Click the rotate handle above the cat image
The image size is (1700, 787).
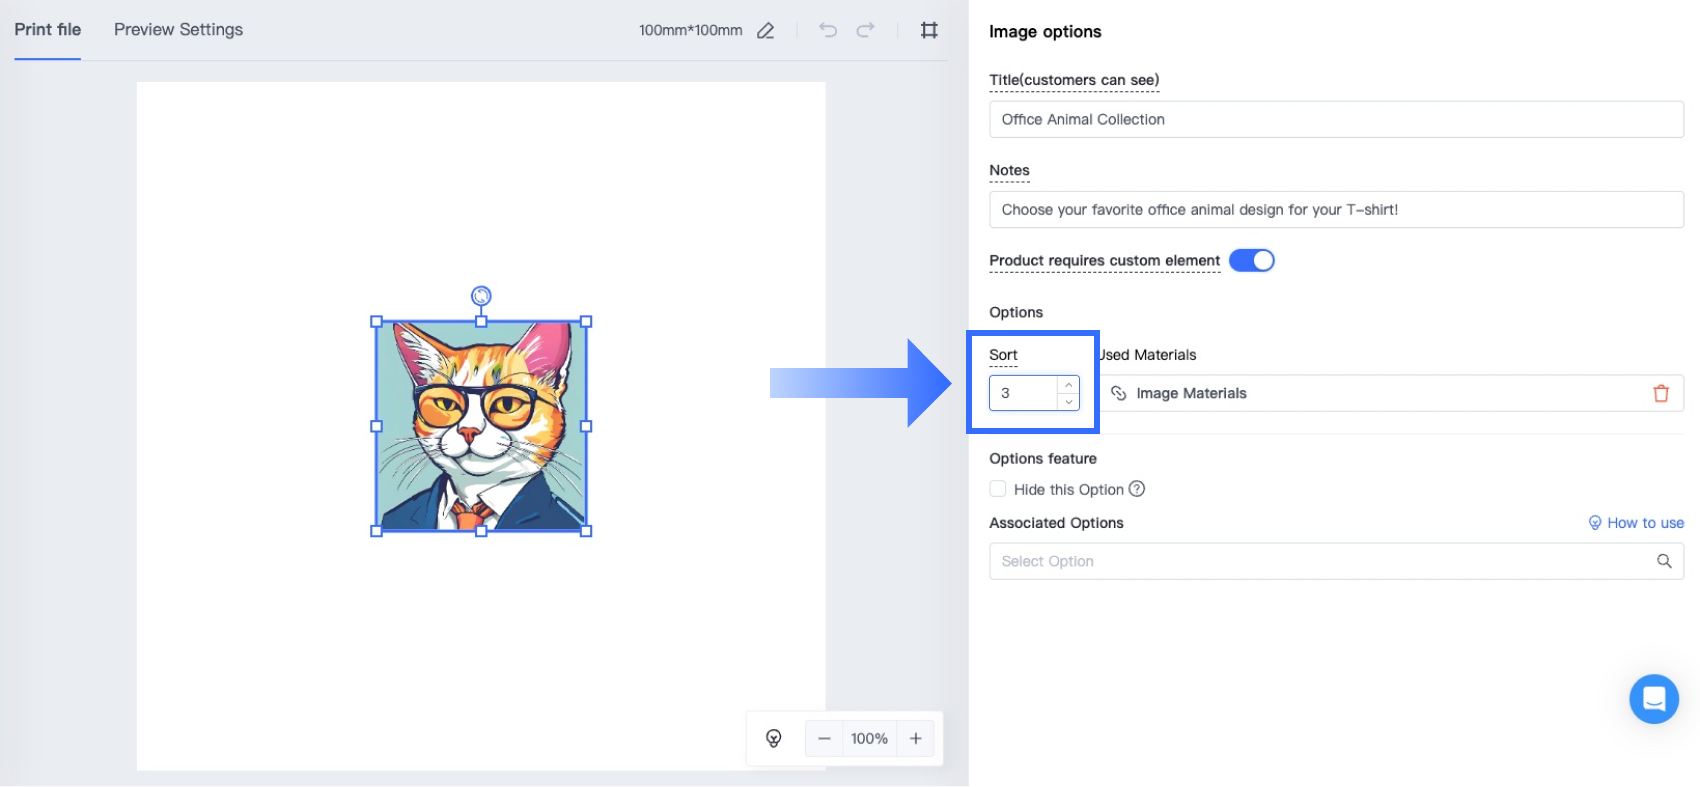pyautogui.click(x=481, y=295)
